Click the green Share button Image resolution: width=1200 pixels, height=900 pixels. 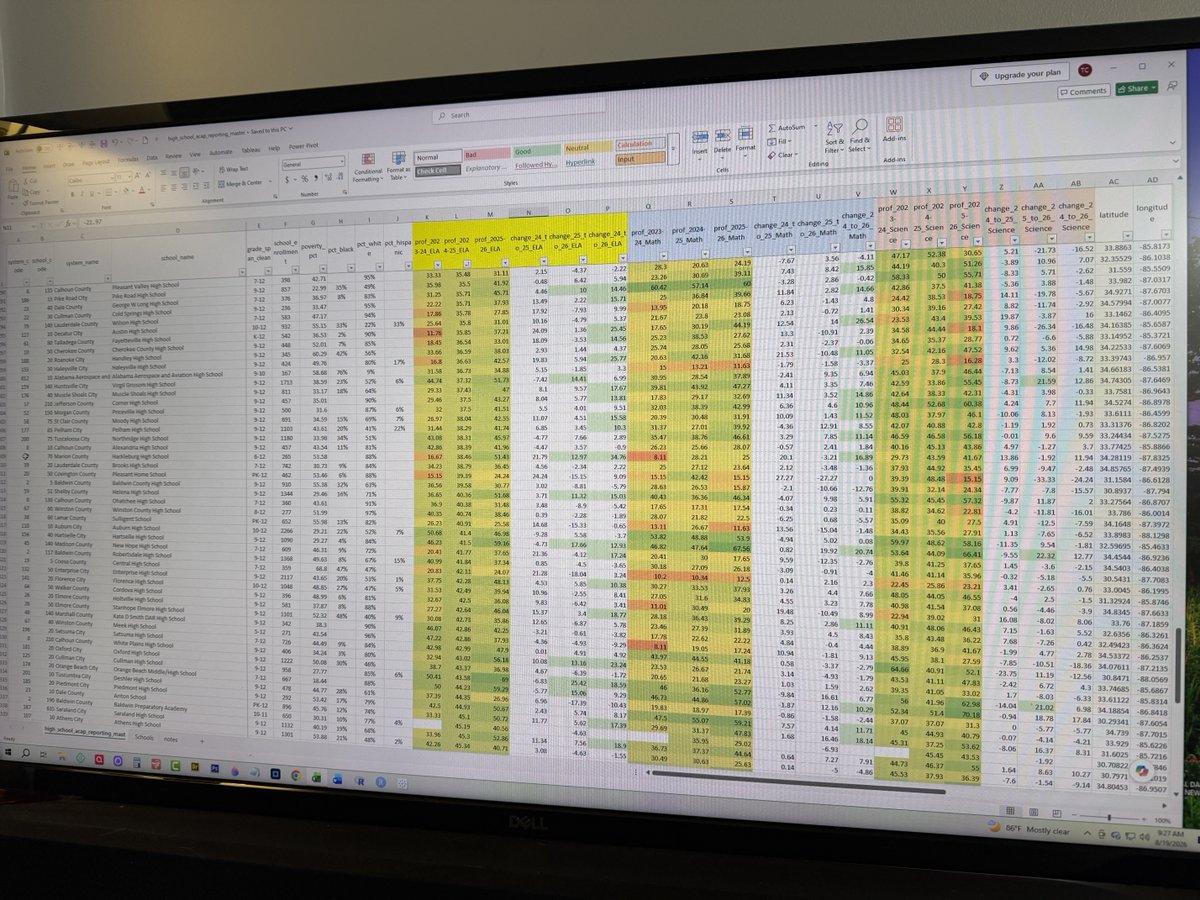(x=1136, y=88)
